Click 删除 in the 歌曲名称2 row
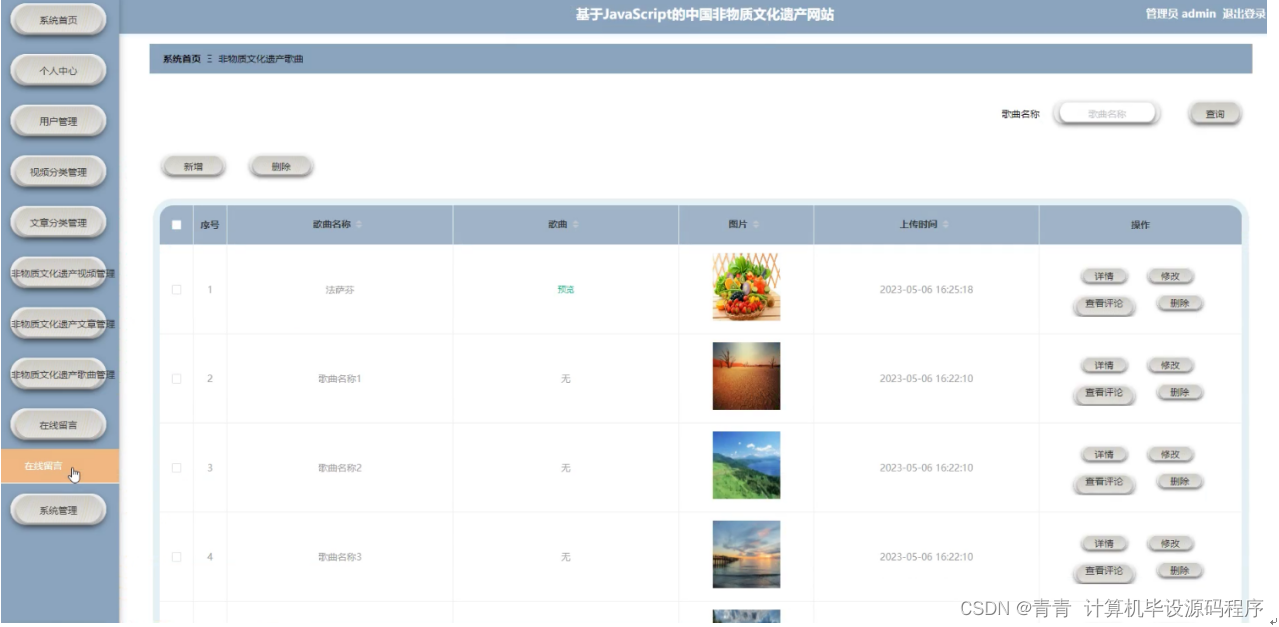Viewport: 1279px width, 627px height. (1179, 482)
